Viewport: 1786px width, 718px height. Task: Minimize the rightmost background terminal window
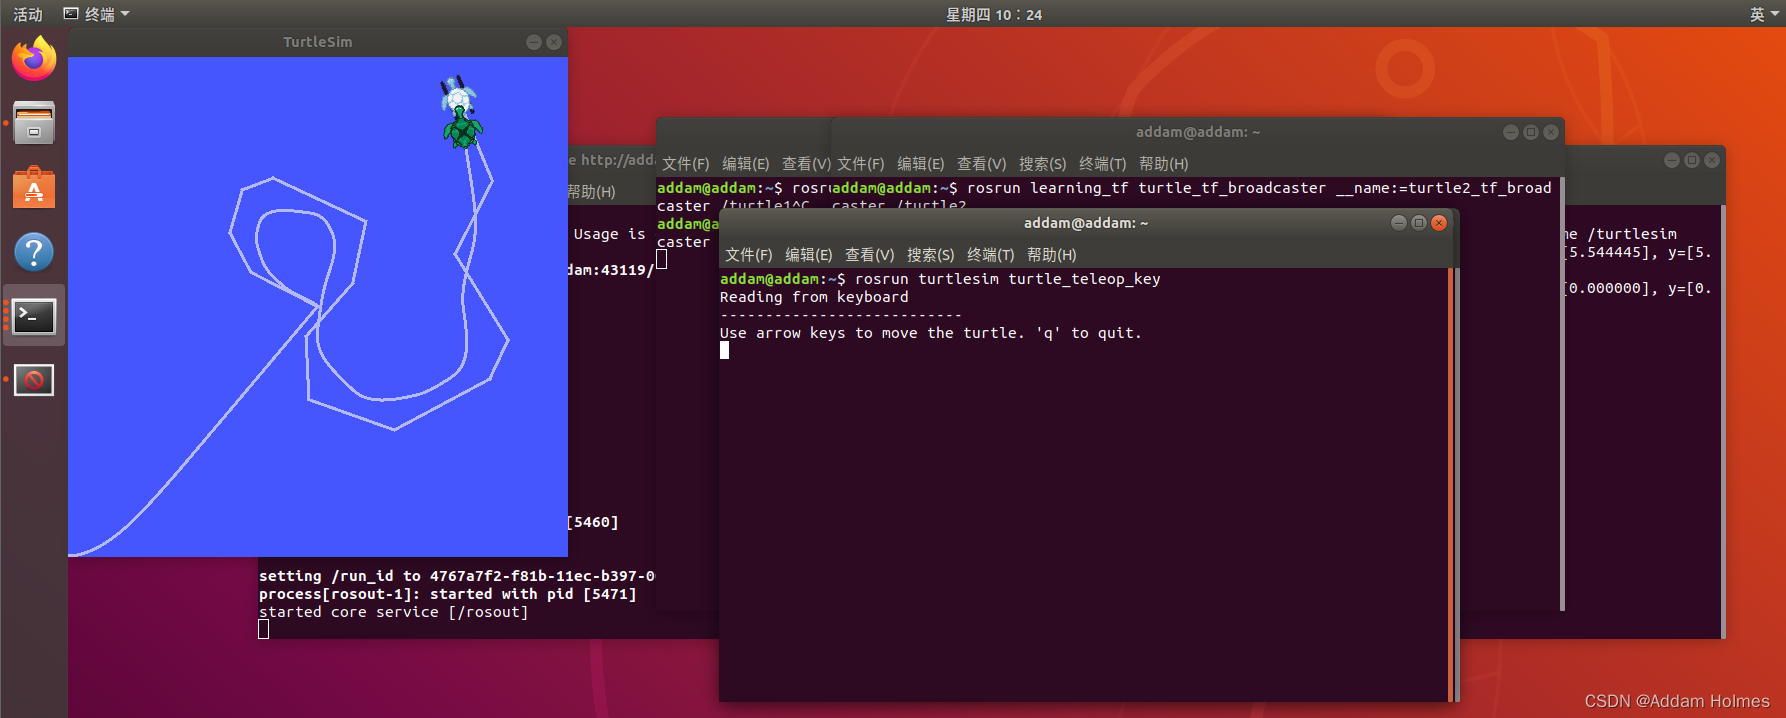(x=1672, y=160)
